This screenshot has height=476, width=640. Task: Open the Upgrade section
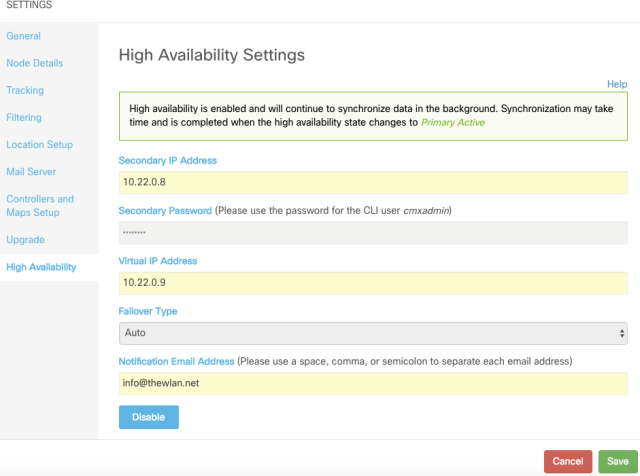click(25, 240)
